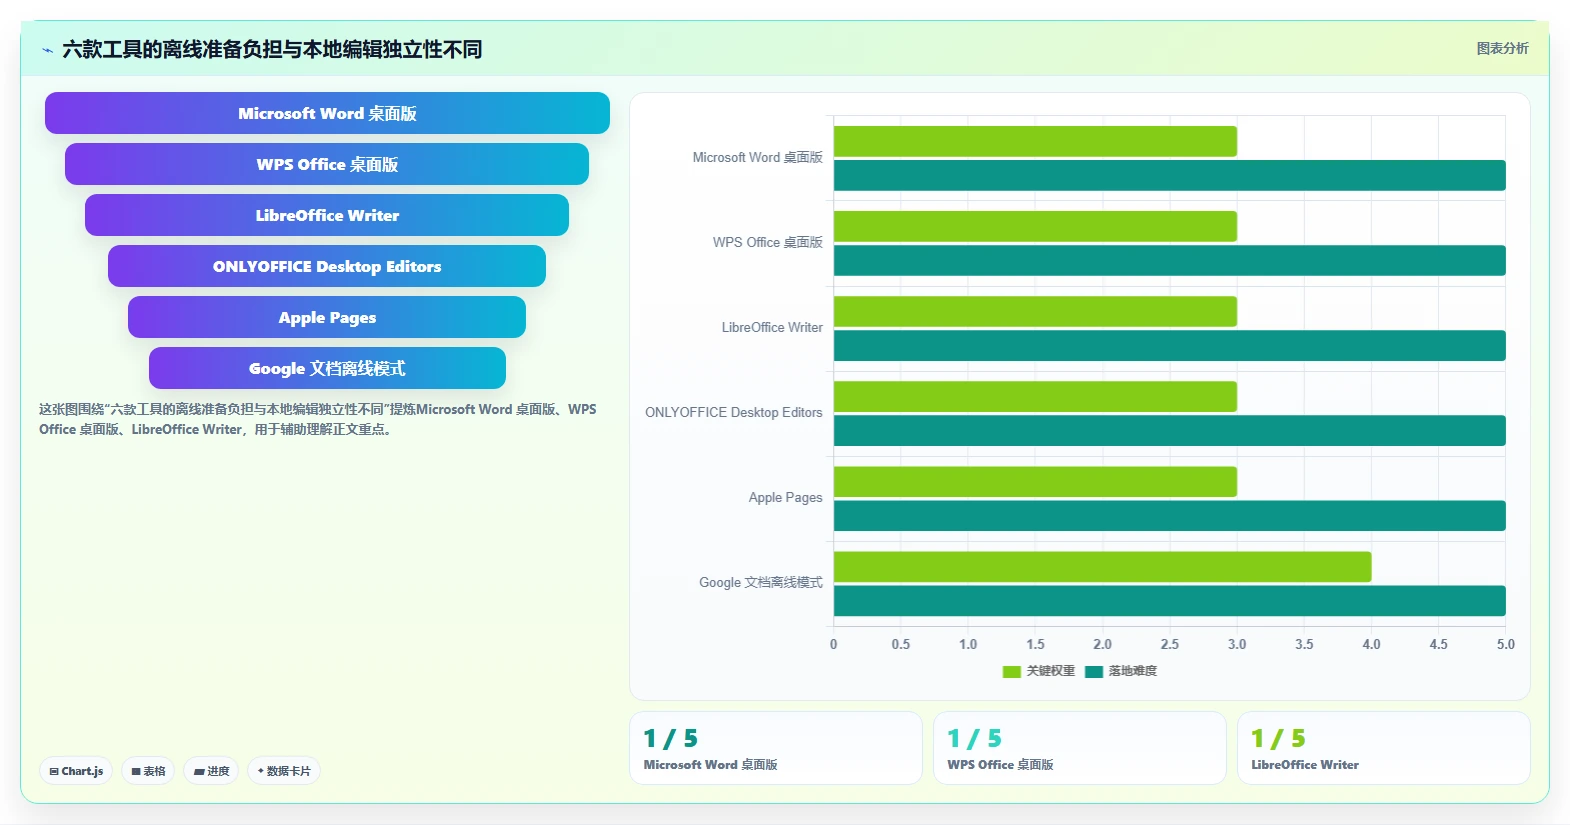Select the Google 文档离线模式 funnel bar
Screen dimensions: 1570x825
[327, 368]
